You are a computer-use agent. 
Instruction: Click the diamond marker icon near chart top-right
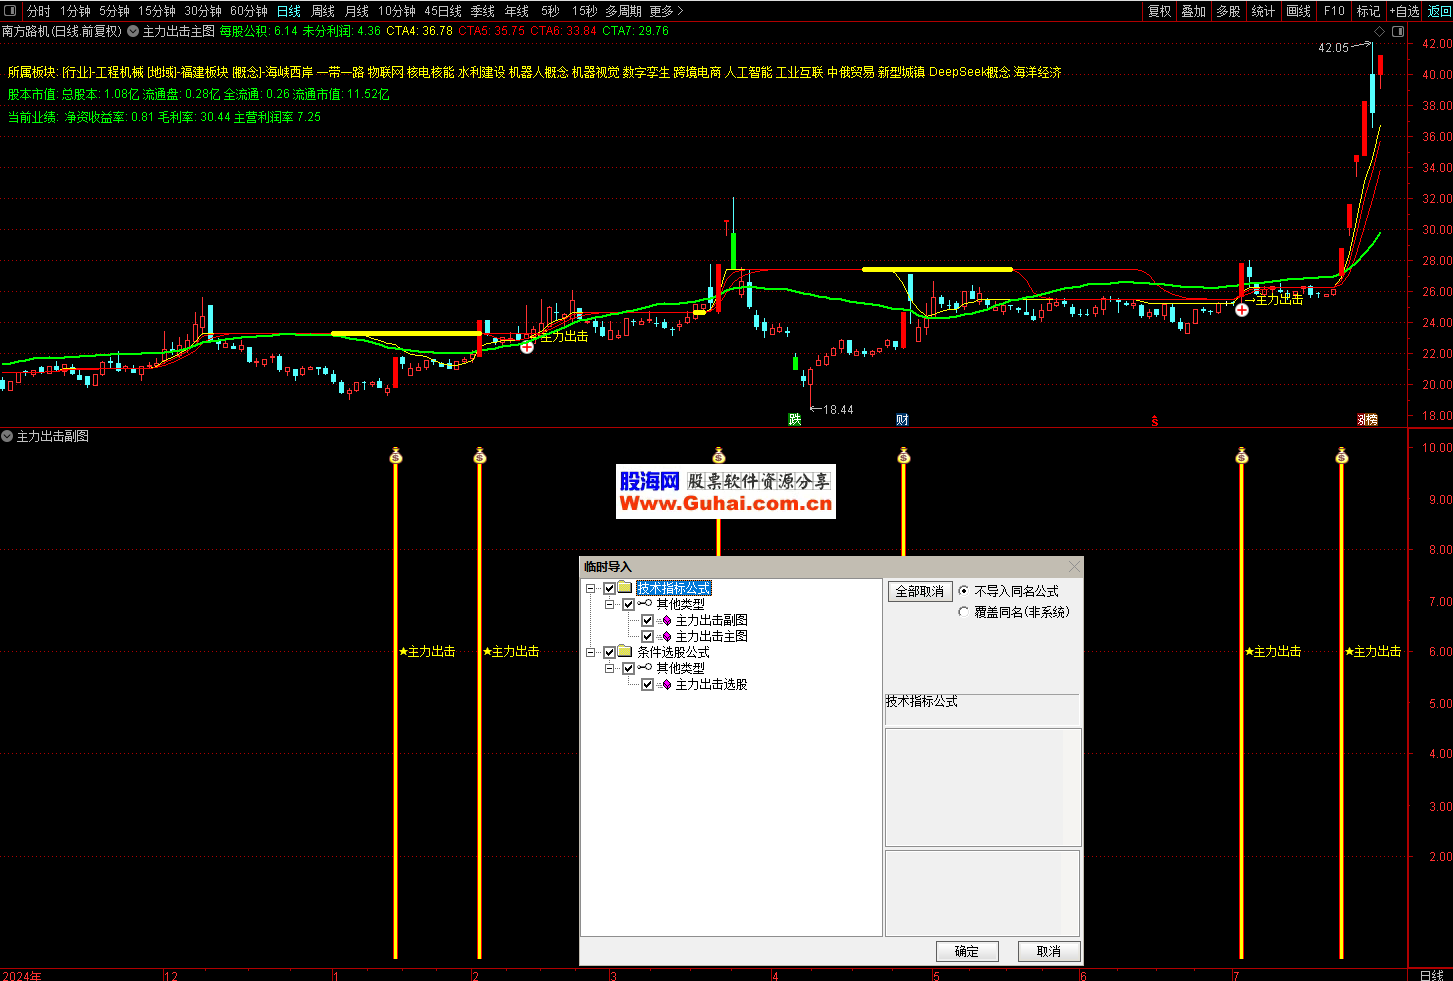click(x=1380, y=31)
